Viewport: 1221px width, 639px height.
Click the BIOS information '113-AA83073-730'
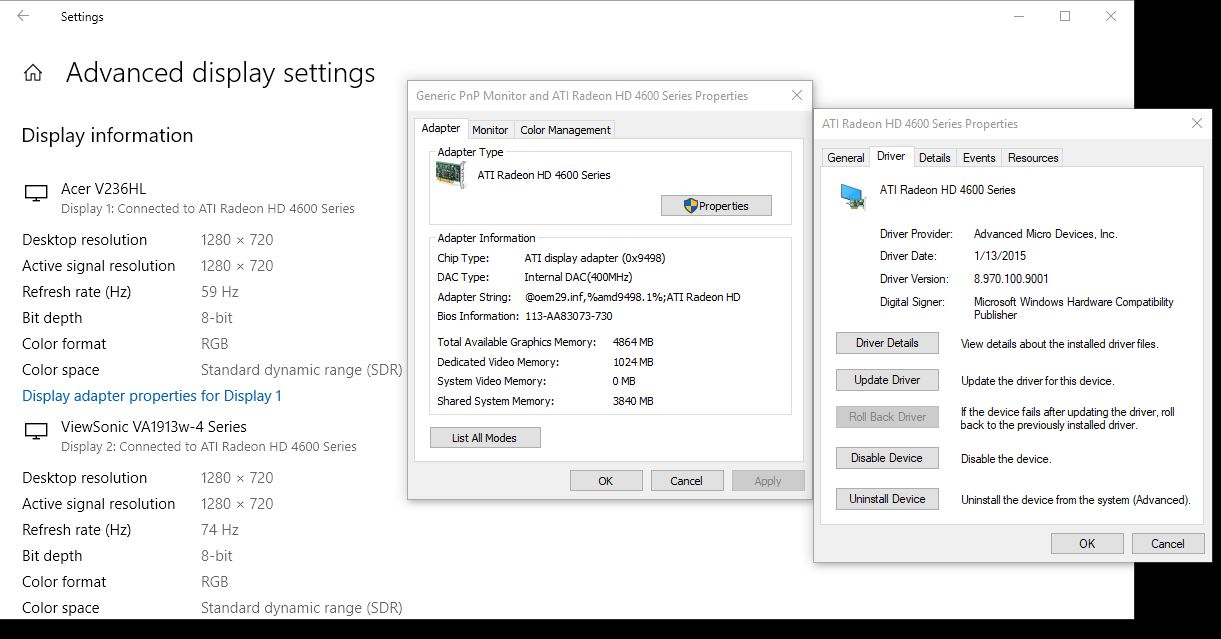point(569,316)
